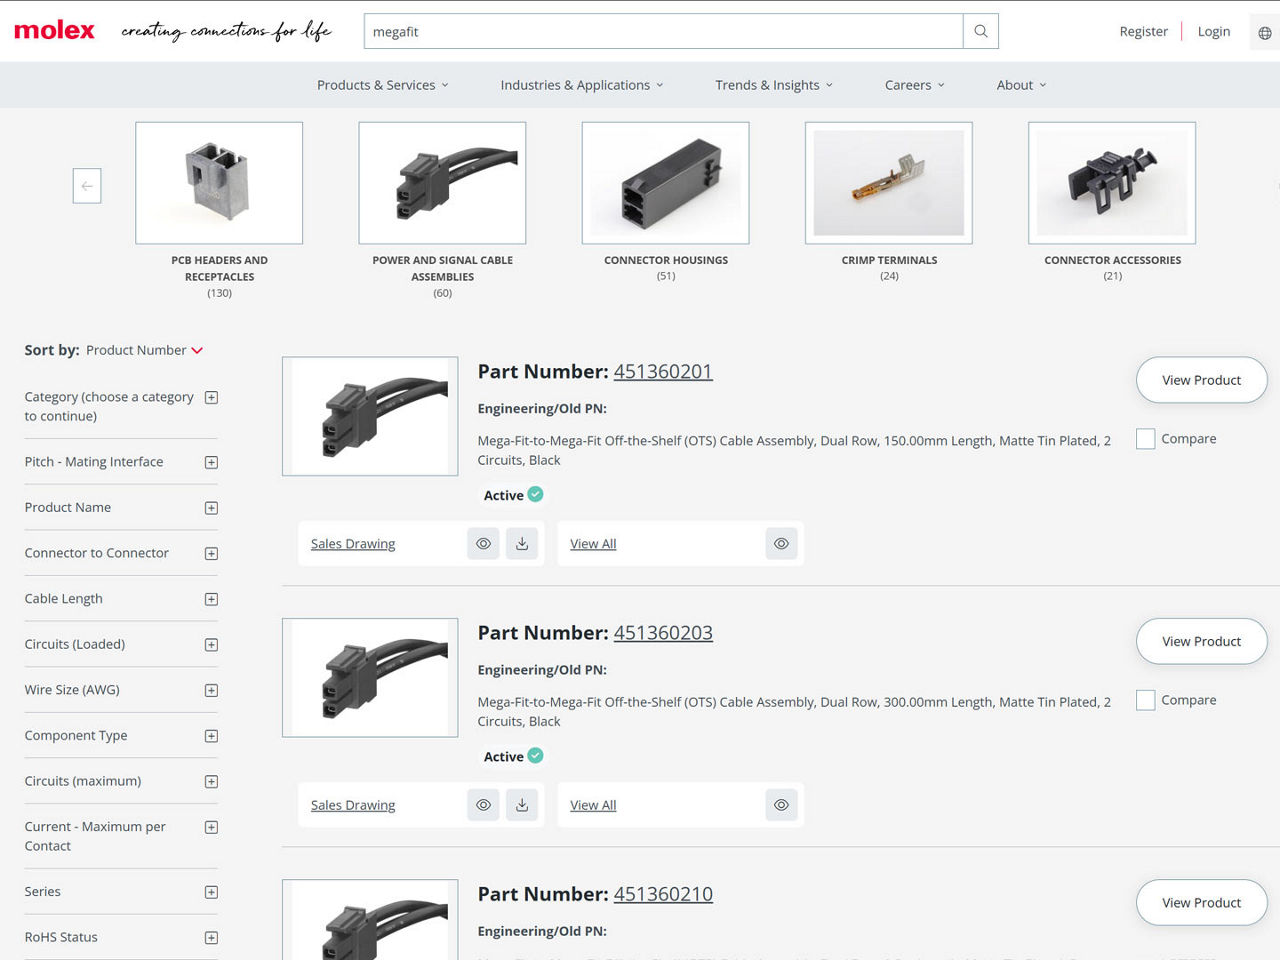Viewport: 1280px width, 960px height.
Task: Click View All link for 451360201
Action: point(593,544)
